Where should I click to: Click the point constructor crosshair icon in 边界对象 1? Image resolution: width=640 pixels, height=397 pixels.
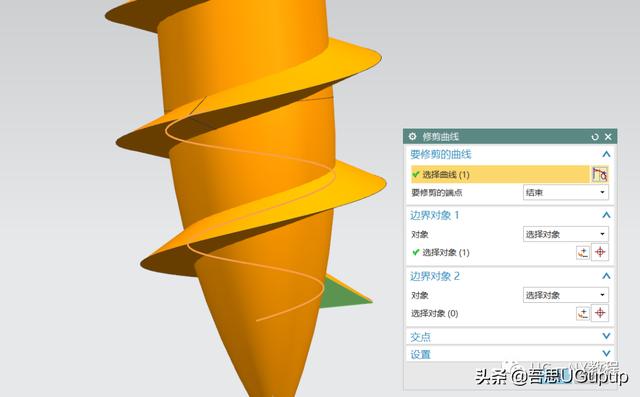(x=600, y=252)
